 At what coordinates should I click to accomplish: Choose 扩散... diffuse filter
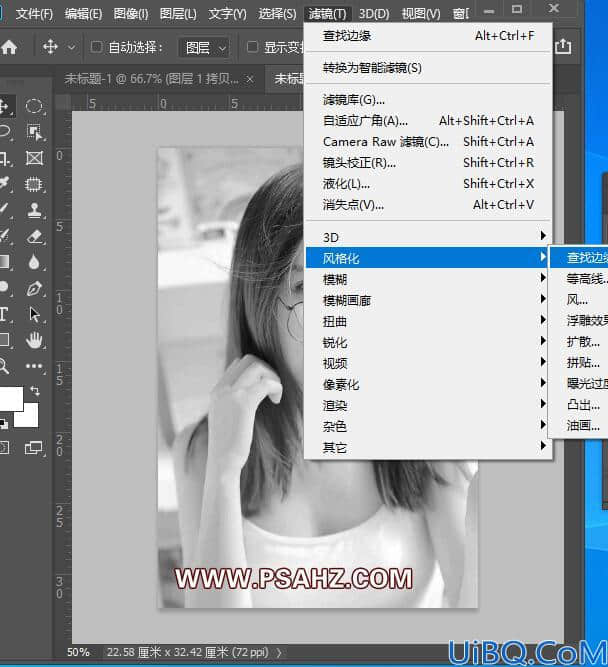coord(579,342)
